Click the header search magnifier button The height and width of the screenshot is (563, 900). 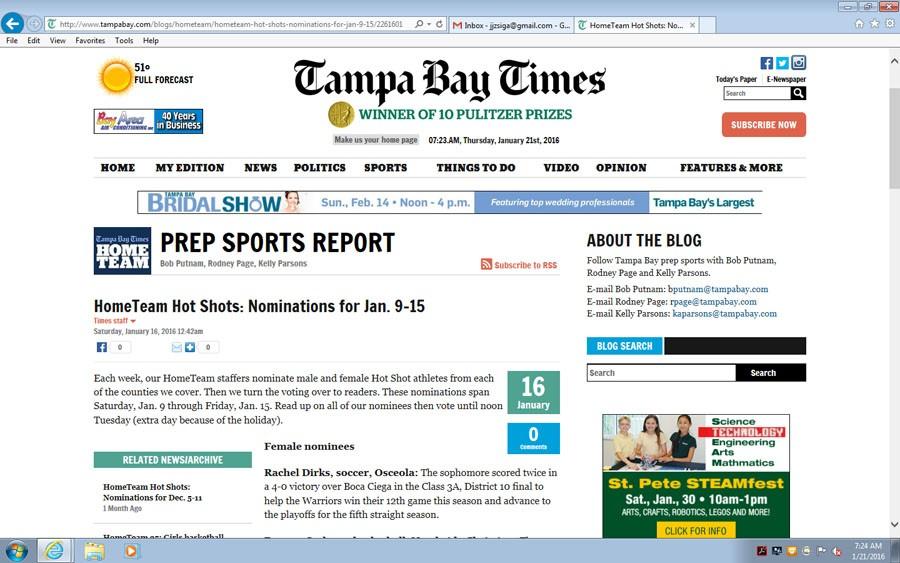coord(798,93)
